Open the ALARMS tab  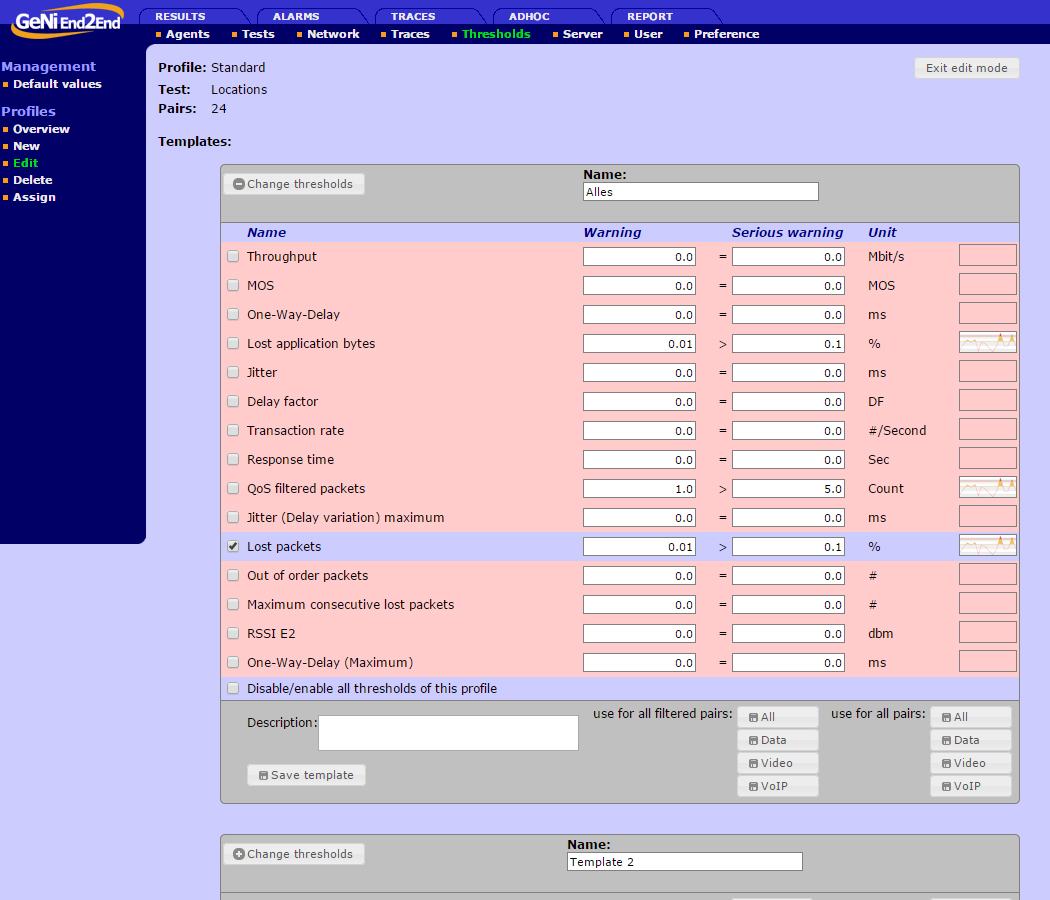[x=296, y=16]
